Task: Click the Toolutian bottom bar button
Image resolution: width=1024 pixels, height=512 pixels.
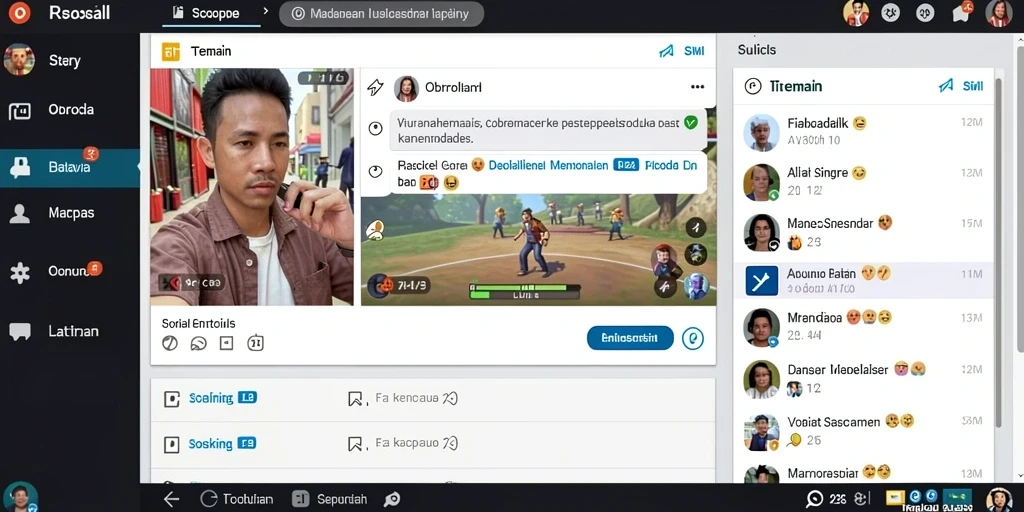Action: (x=237, y=500)
